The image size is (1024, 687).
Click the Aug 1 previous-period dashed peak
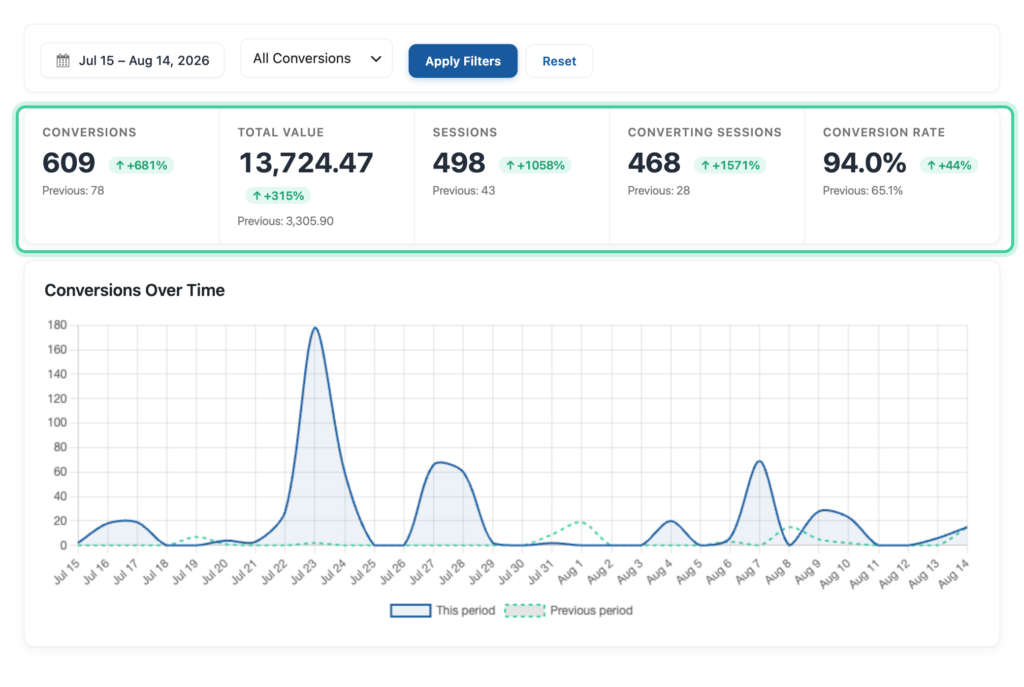[x=581, y=521]
